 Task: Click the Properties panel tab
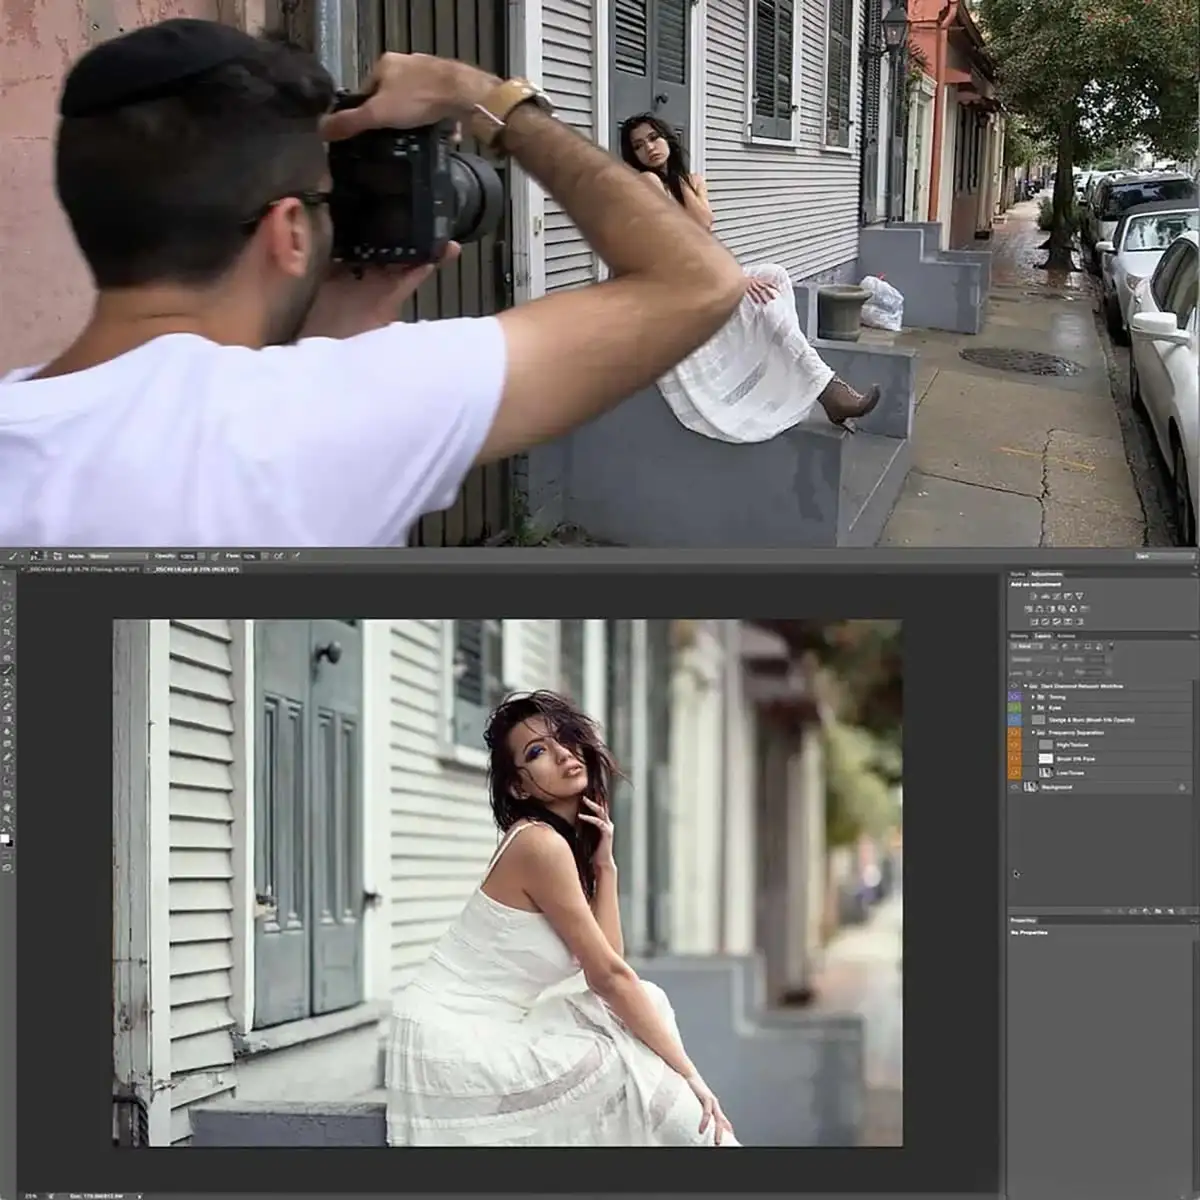coord(1024,920)
